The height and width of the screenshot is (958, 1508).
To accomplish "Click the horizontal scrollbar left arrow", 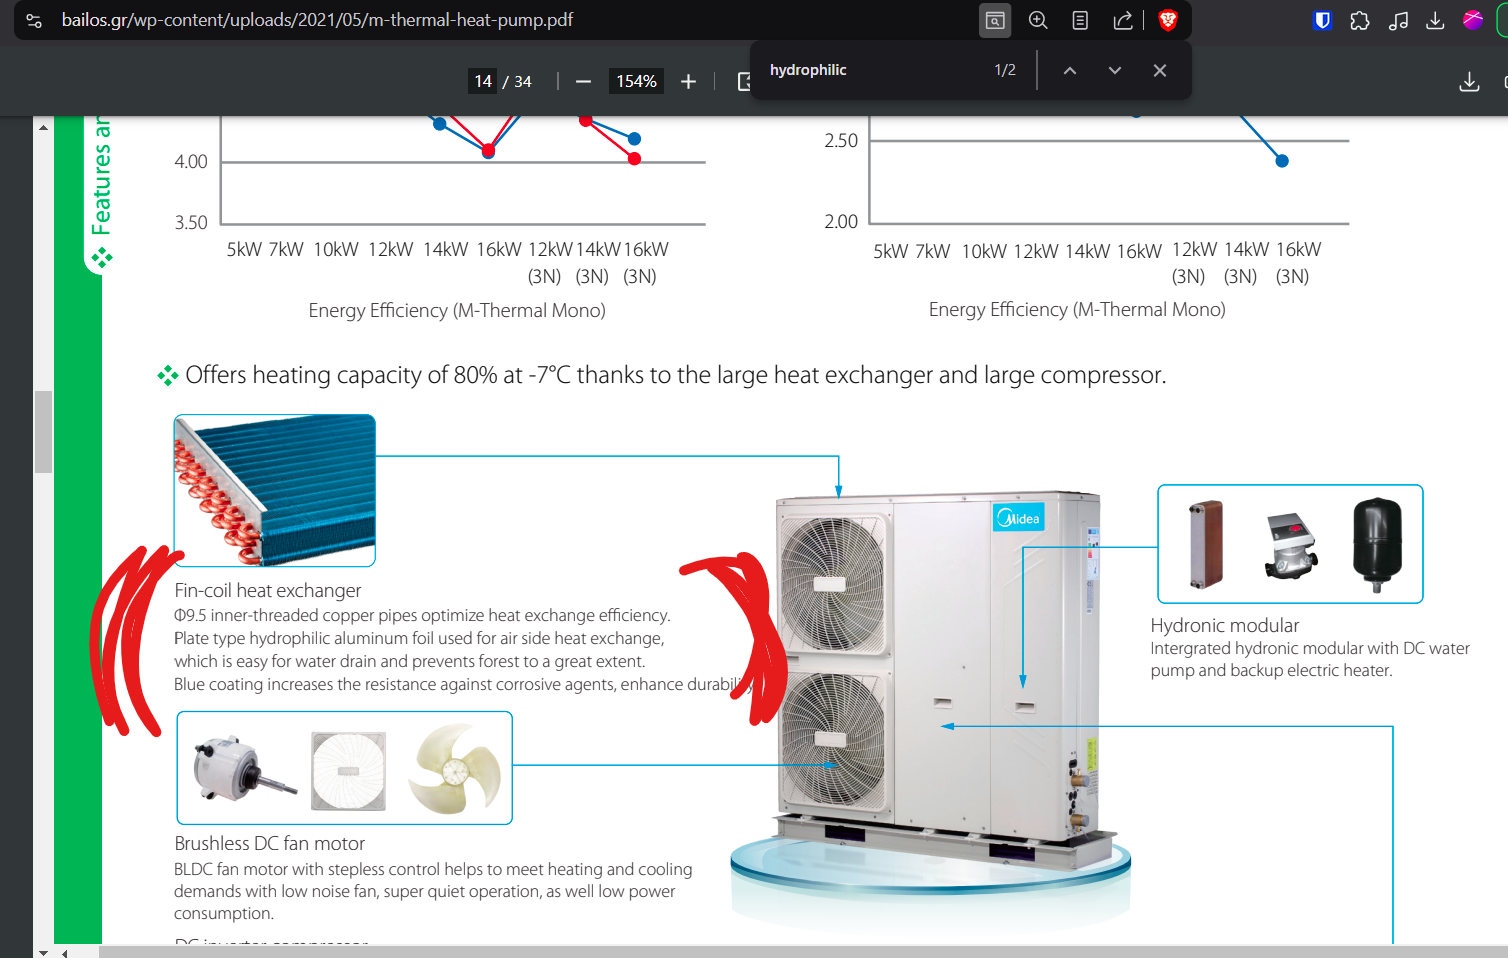I will tap(65, 952).
